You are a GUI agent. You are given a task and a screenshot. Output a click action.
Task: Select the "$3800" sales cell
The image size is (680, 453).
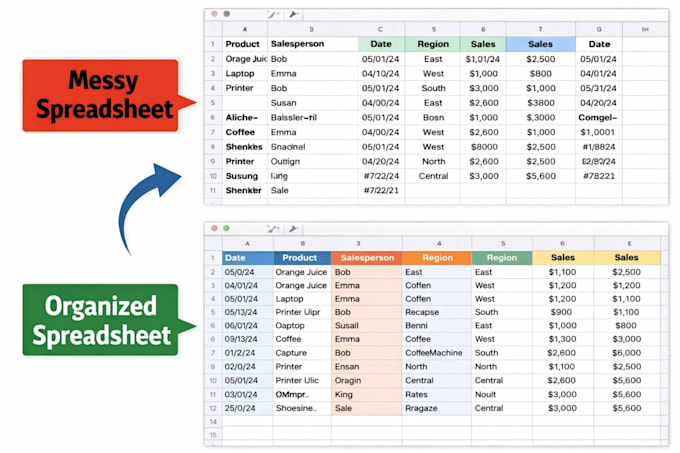[540, 103]
